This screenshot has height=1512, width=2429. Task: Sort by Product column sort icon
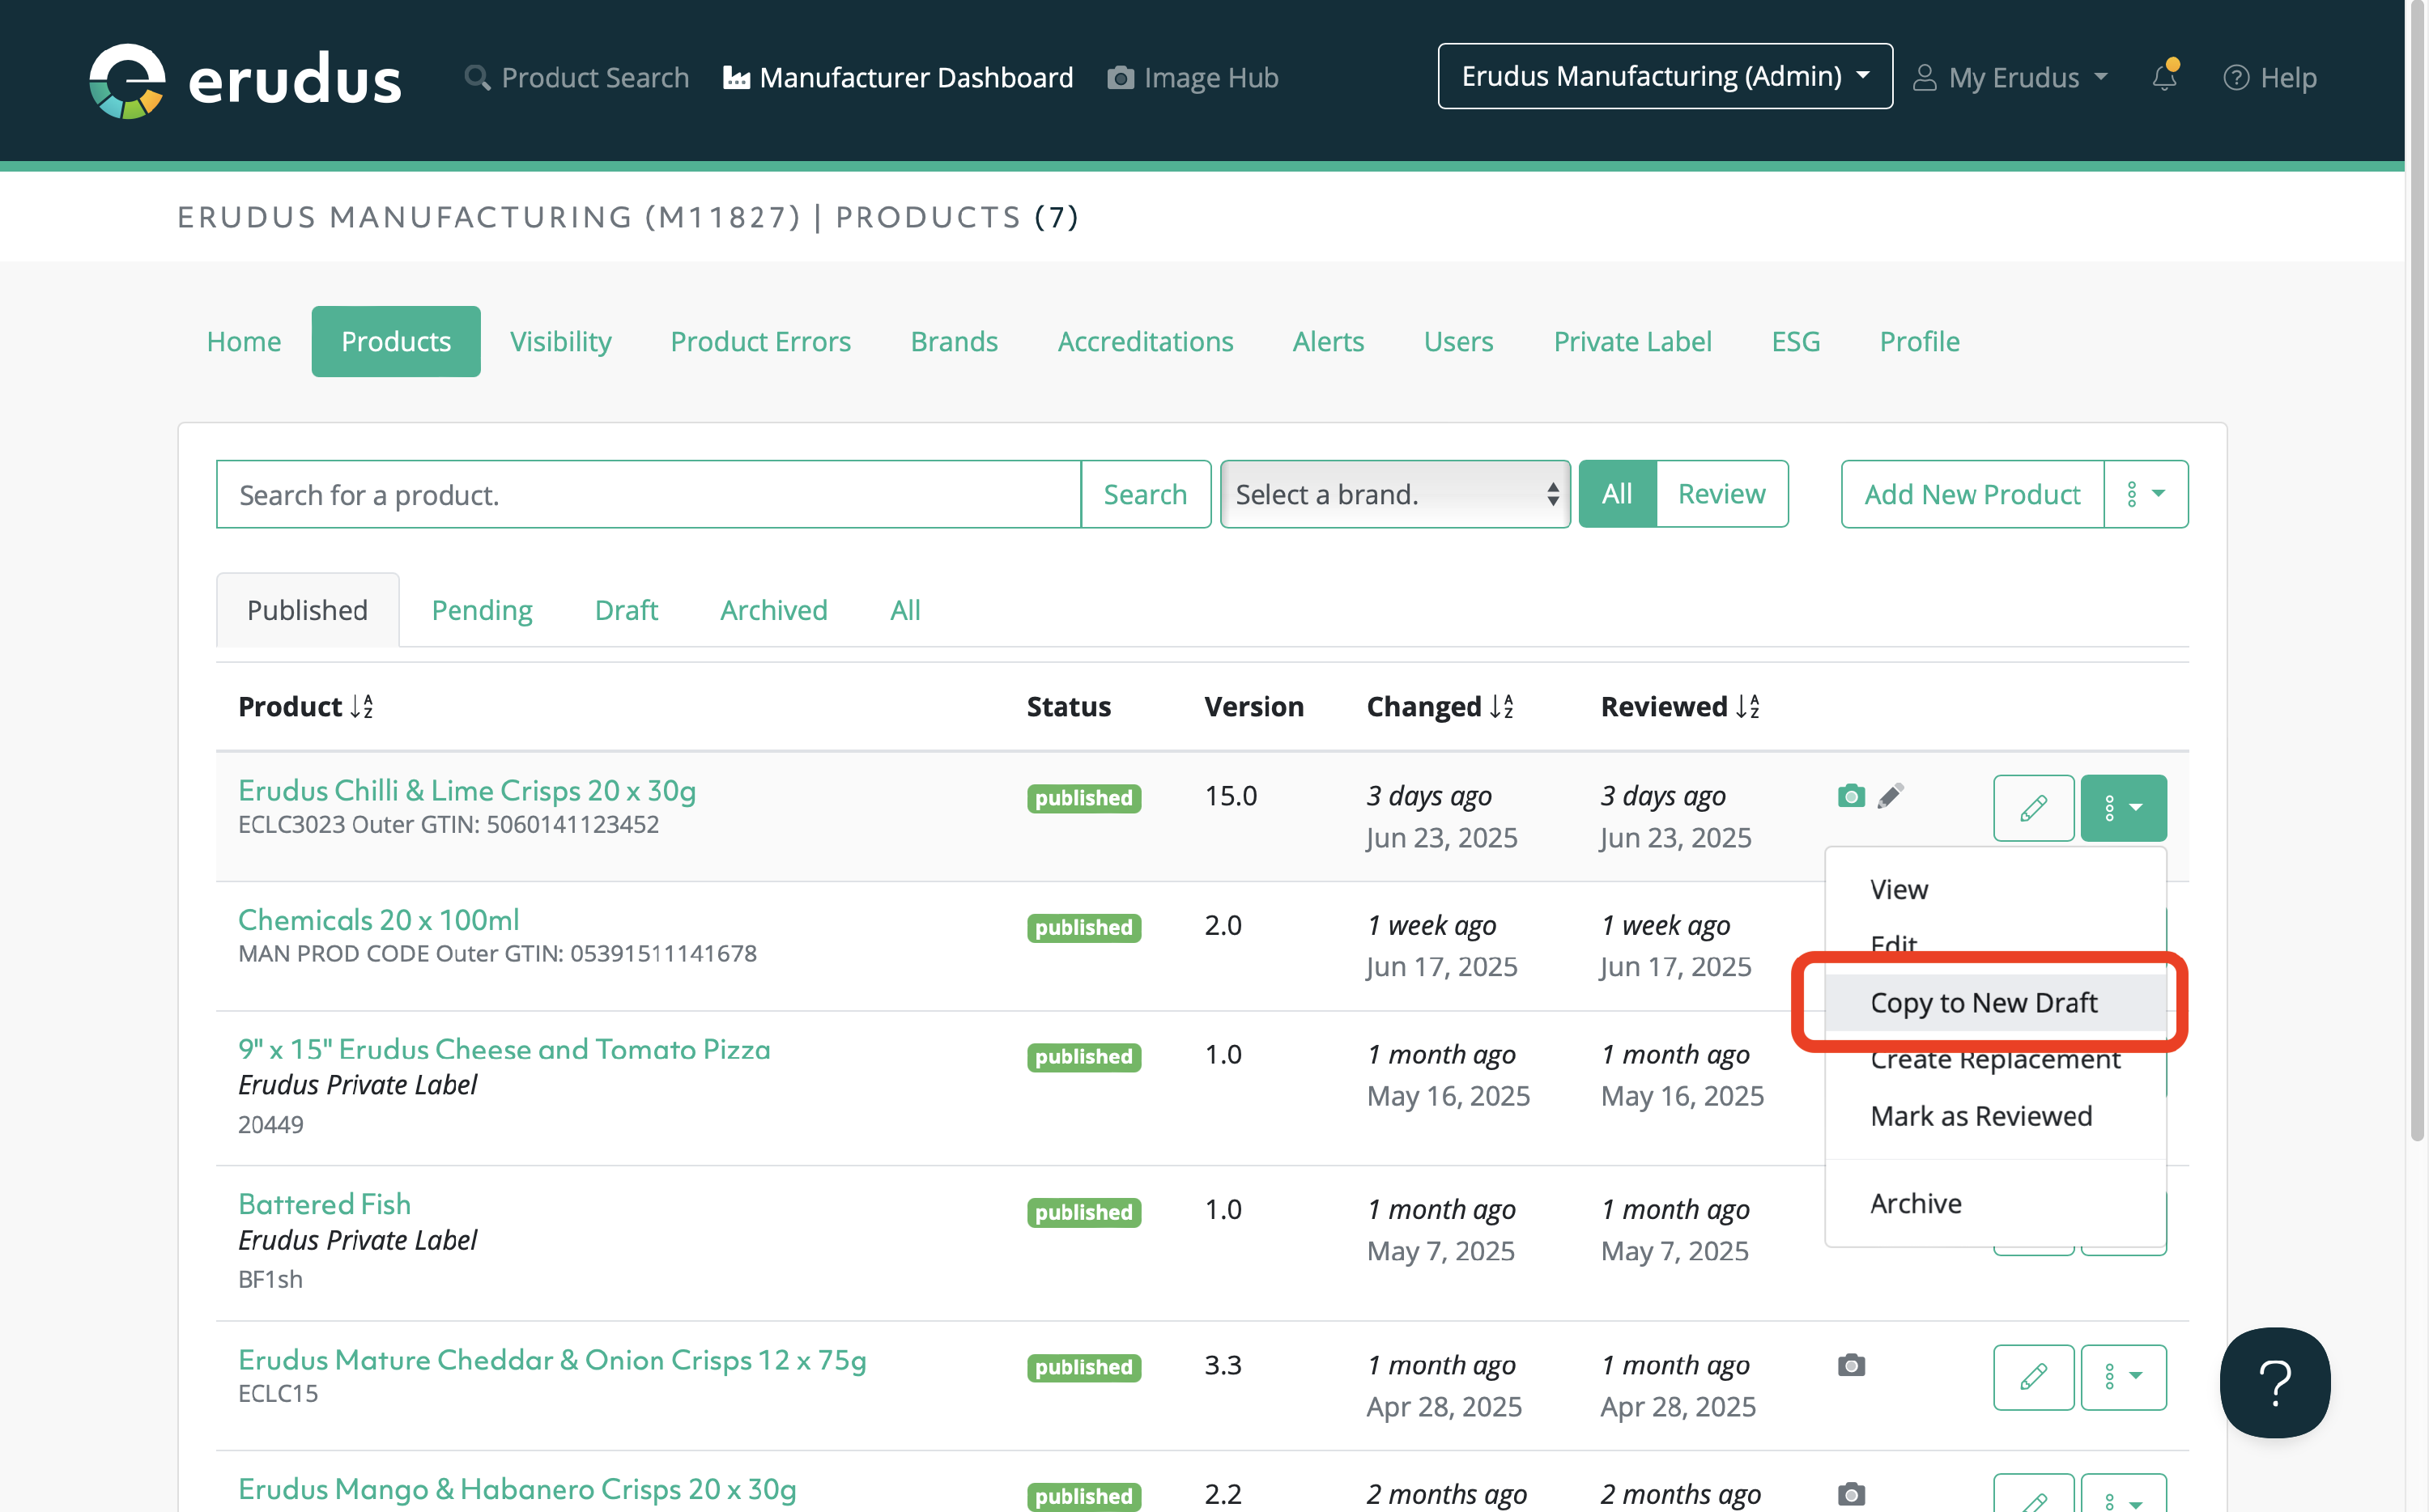click(x=362, y=707)
